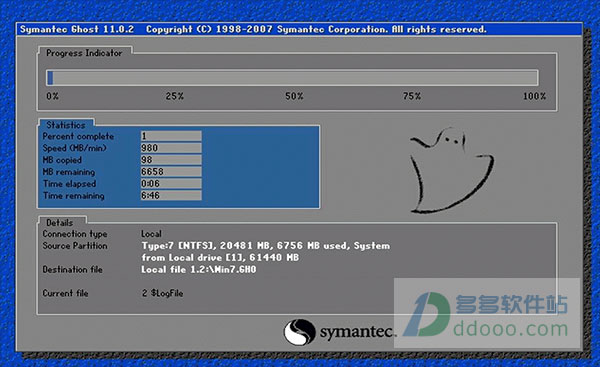Click the progress indicator bar
The image size is (600, 367).
click(292, 77)
